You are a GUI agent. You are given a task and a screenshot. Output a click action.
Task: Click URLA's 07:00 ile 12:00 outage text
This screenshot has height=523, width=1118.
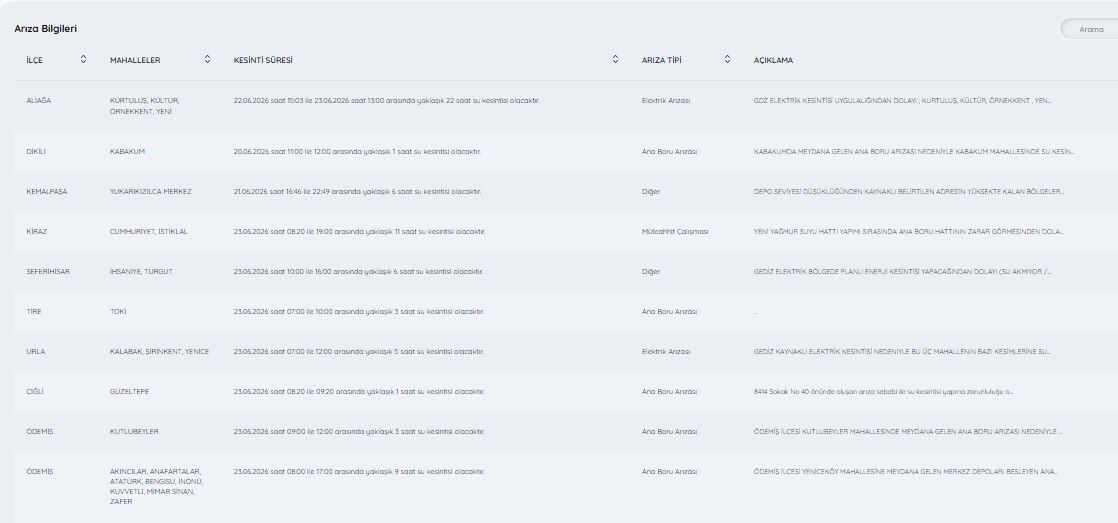359,351
